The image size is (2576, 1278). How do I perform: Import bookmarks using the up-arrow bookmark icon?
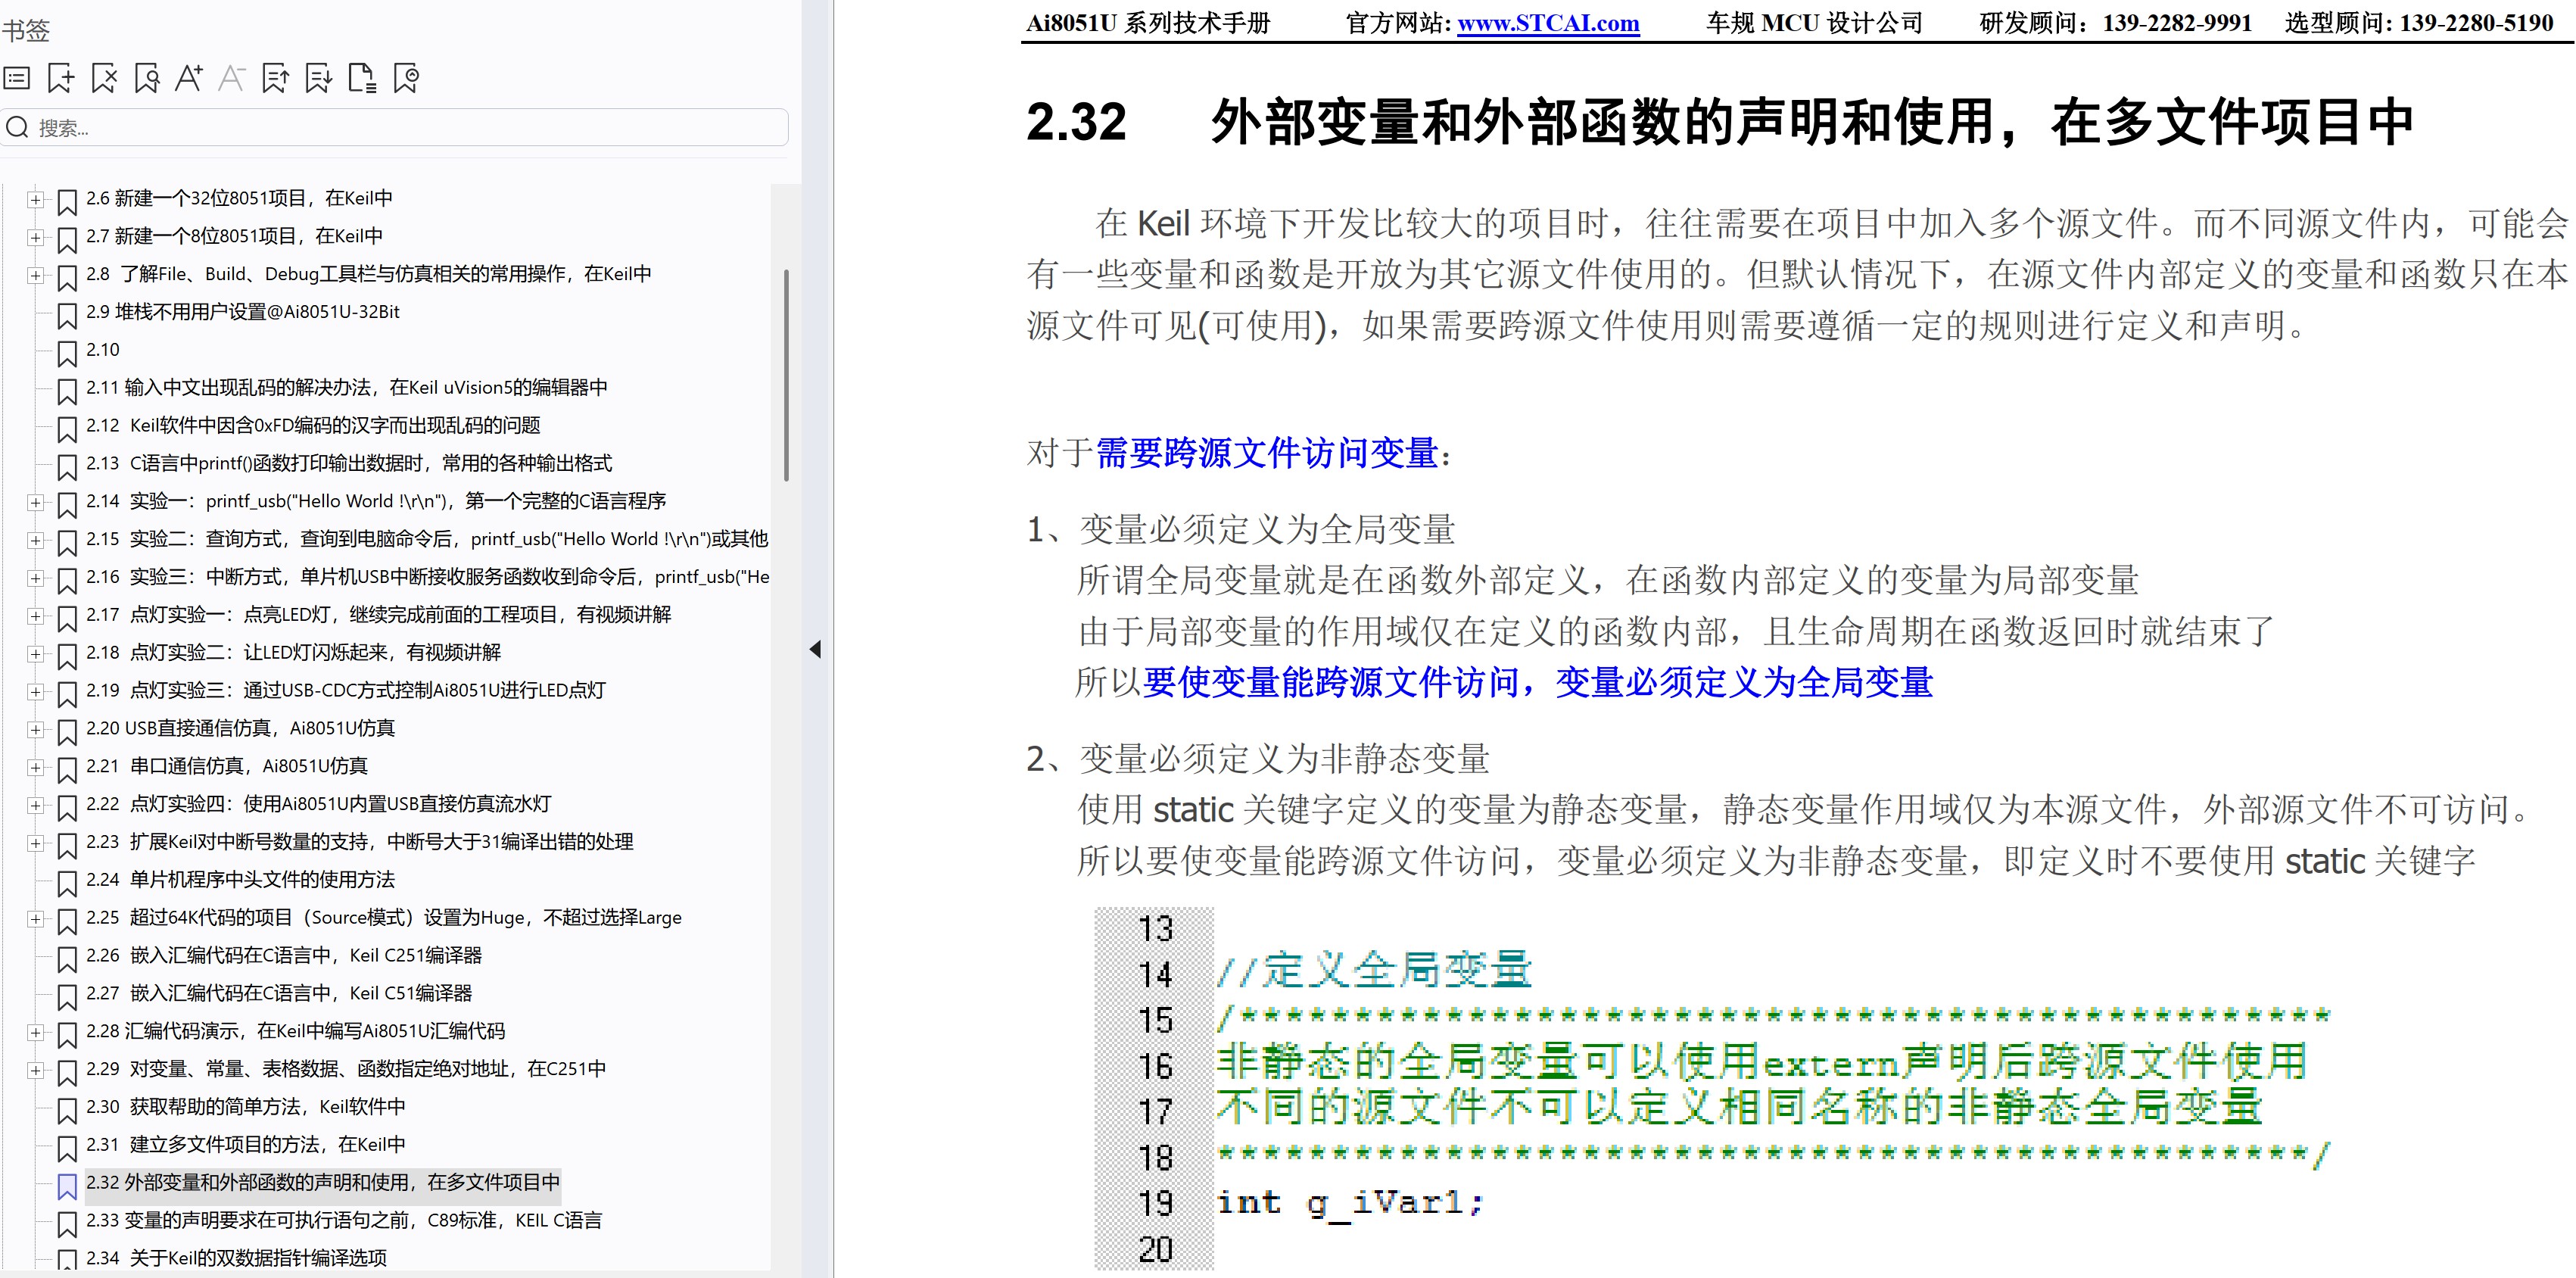[x=274, y=77]
